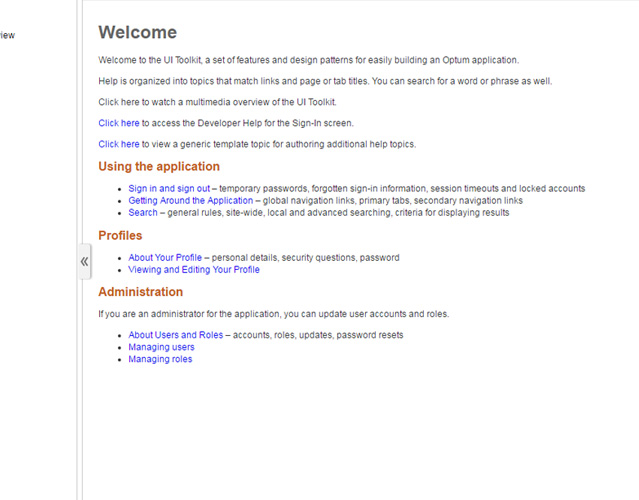Open the About Users and Roles topic

176,335
